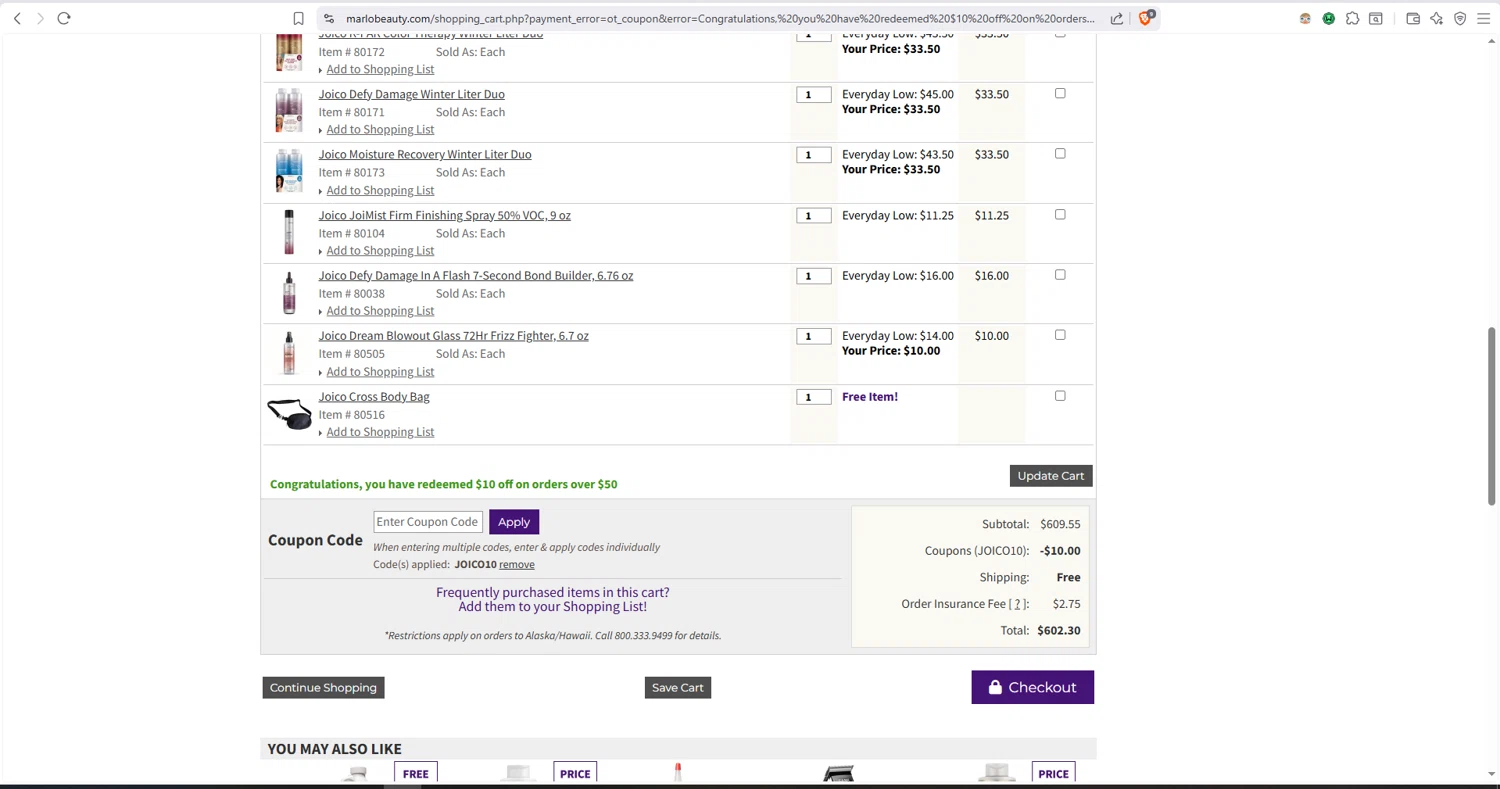Select remove checkbox for Defy Damage Liter Duo
This screenshot has width=1500, height=789.
(1060, 93)
